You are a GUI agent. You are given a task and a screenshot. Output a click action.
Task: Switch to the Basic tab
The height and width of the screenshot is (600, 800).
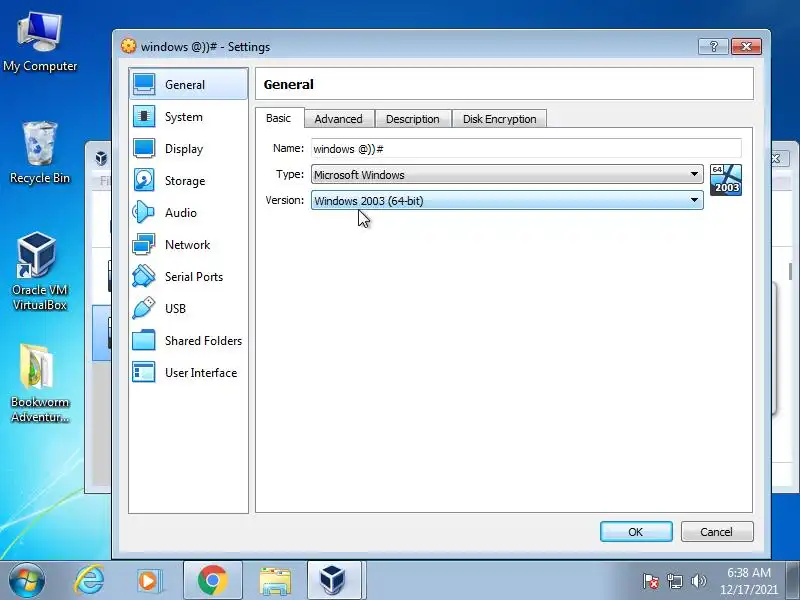pos(279,118)
